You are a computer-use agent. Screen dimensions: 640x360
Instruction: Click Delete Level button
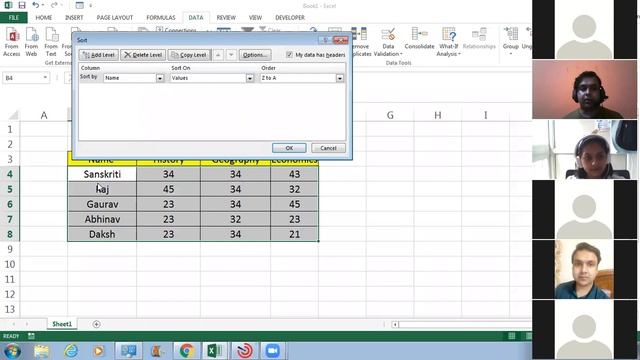coord(143,55)
